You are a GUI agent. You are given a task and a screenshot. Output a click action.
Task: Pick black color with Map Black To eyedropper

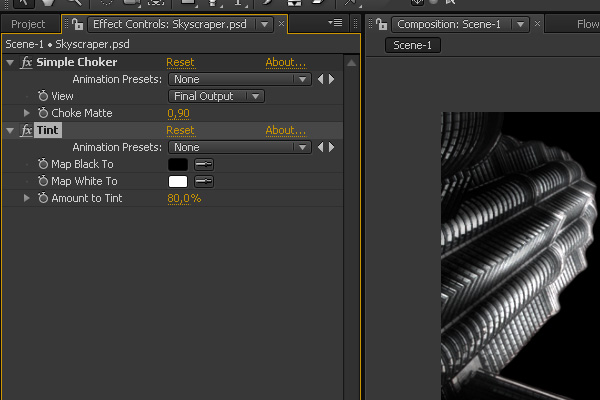[x=204, y=165]
